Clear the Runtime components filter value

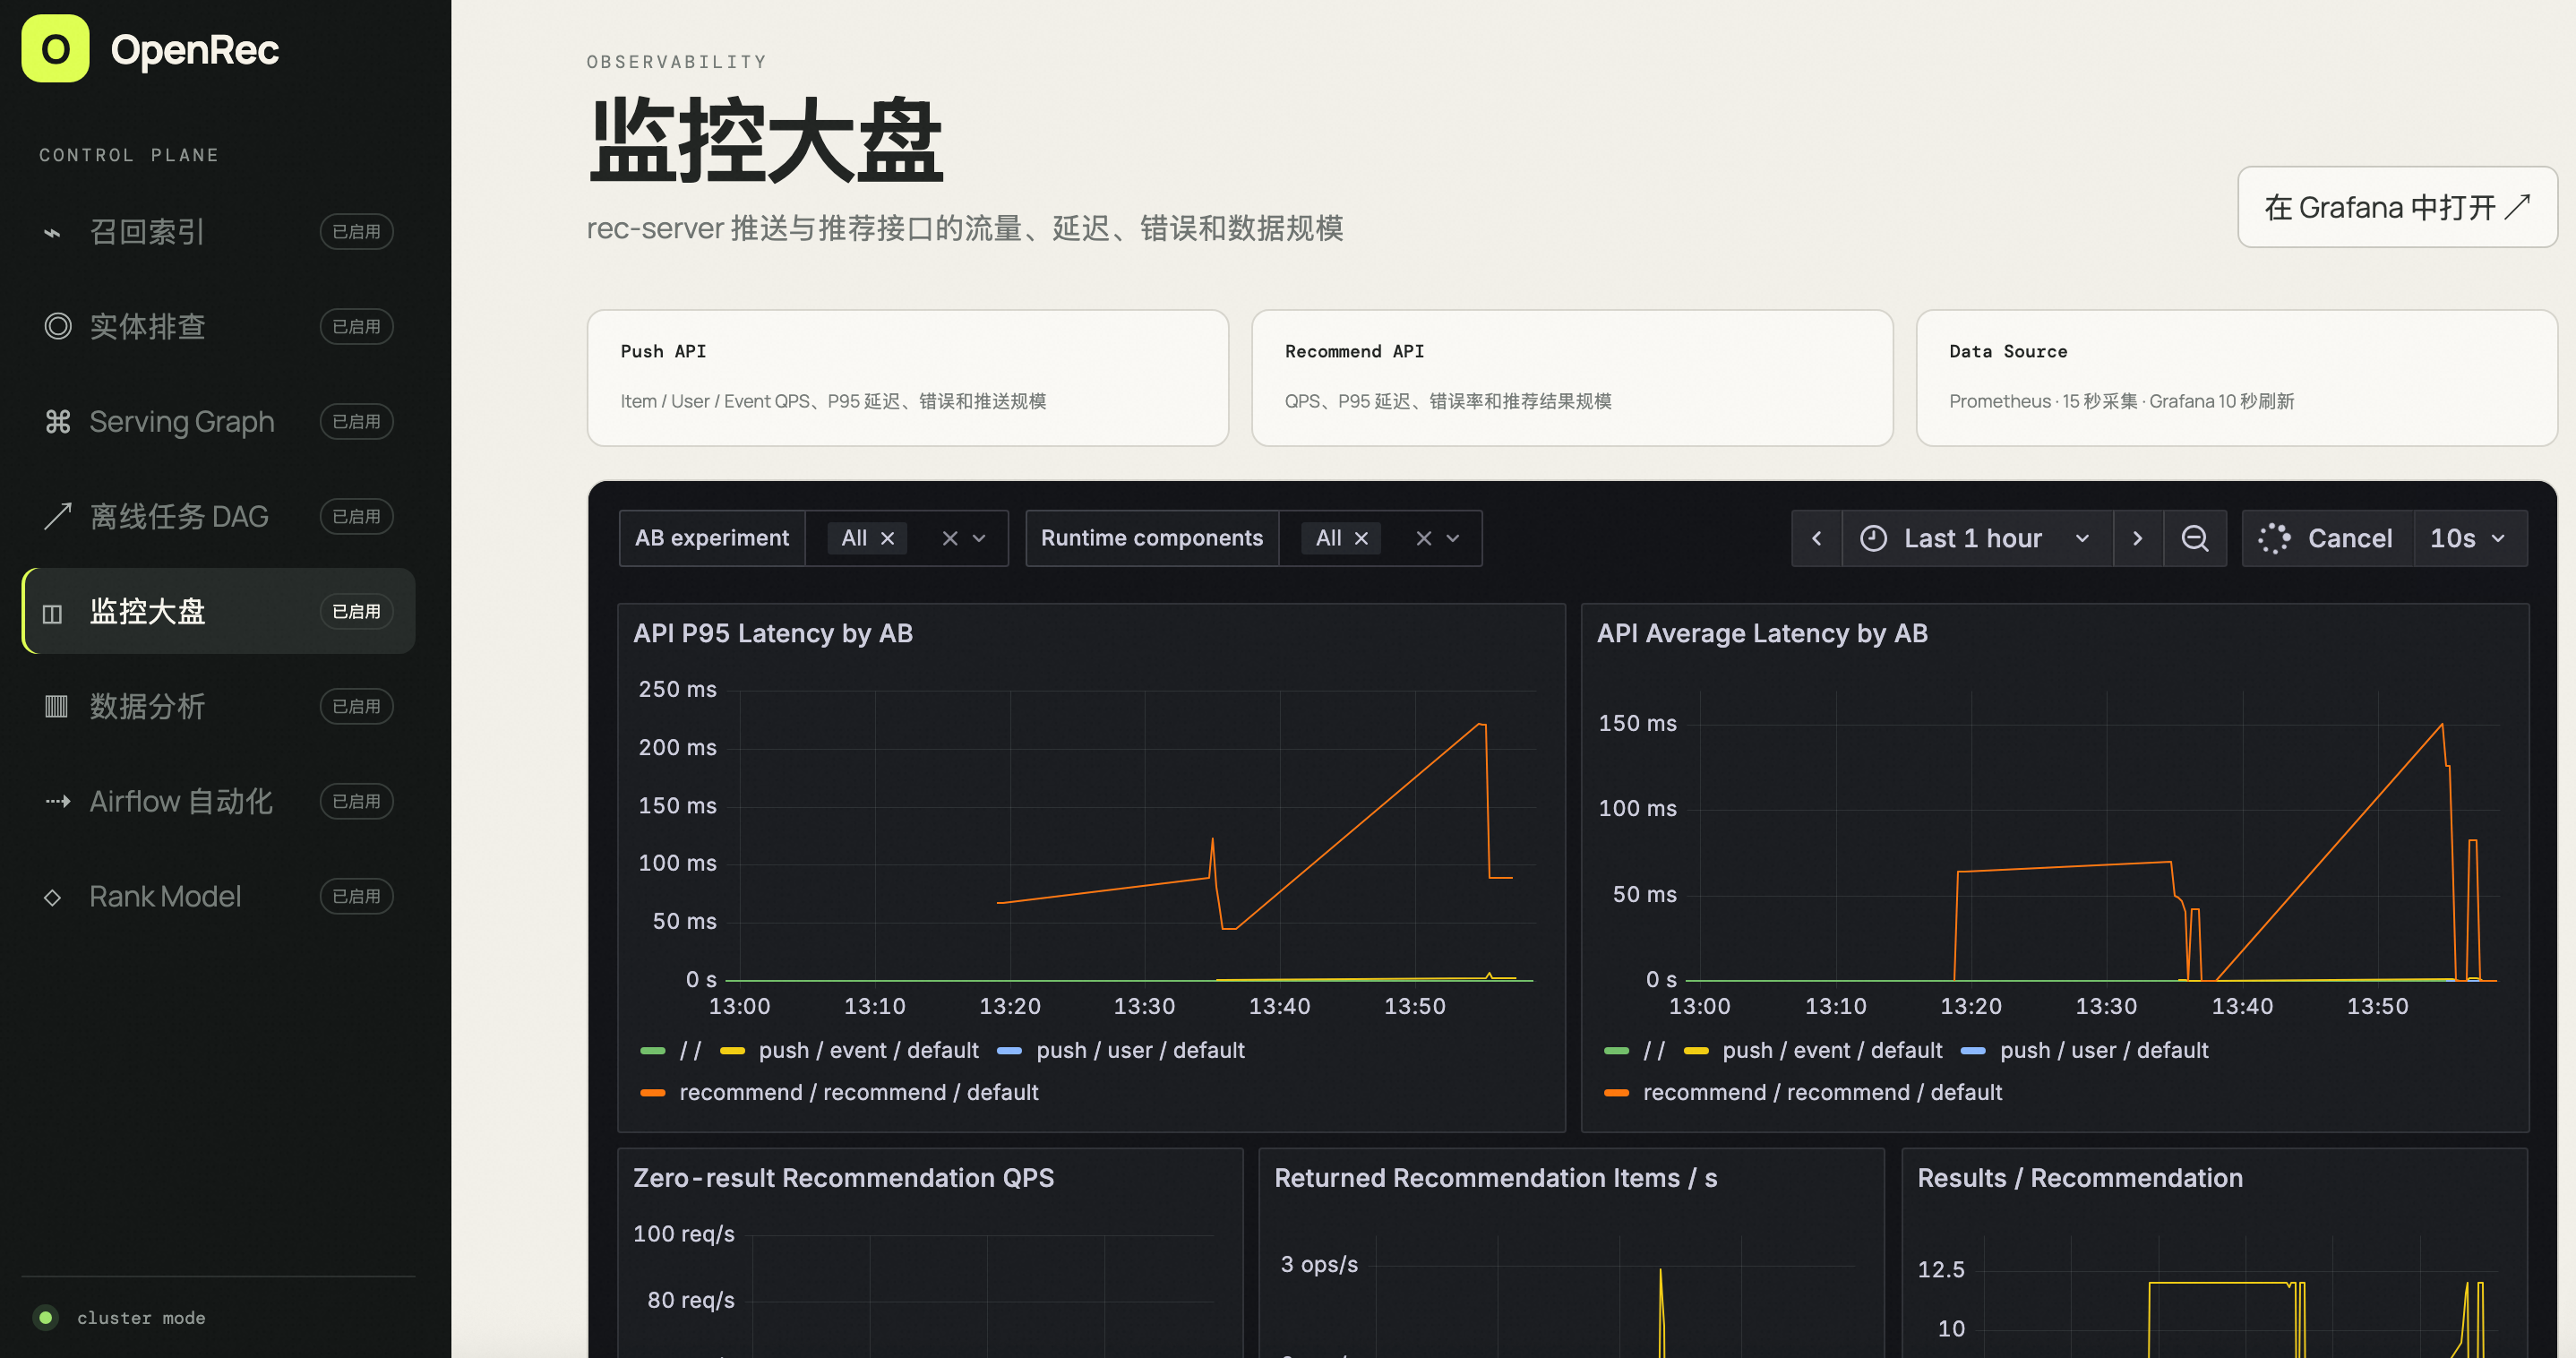1424,538
